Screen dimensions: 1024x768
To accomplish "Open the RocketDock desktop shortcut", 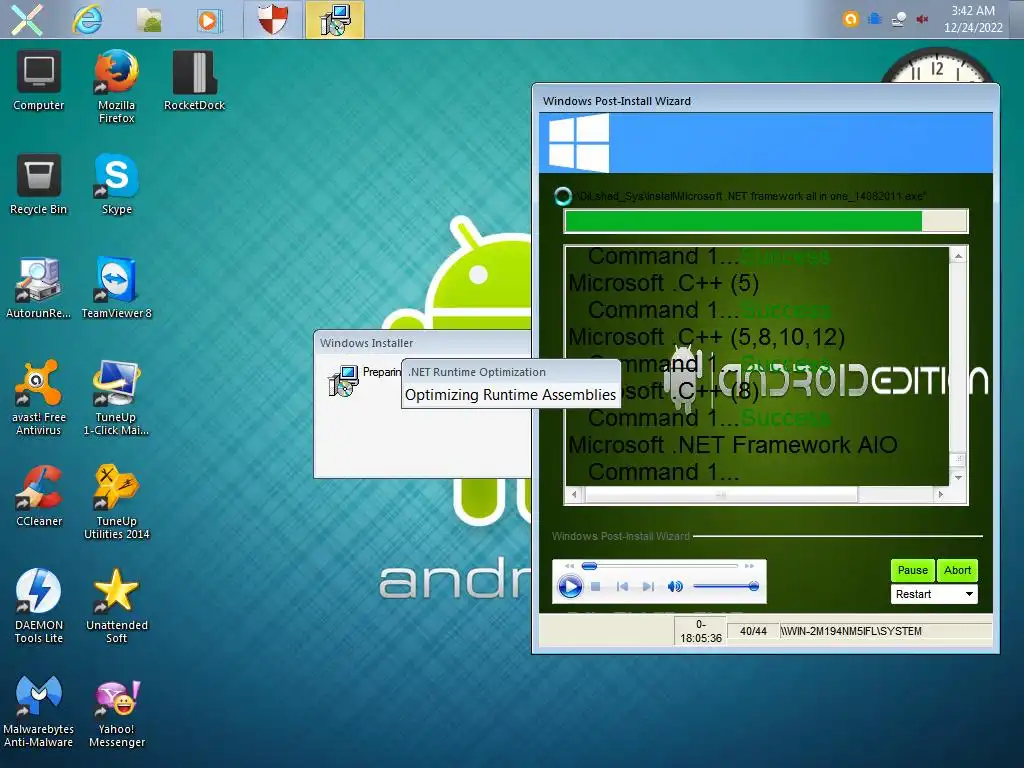I will point(195,80).
